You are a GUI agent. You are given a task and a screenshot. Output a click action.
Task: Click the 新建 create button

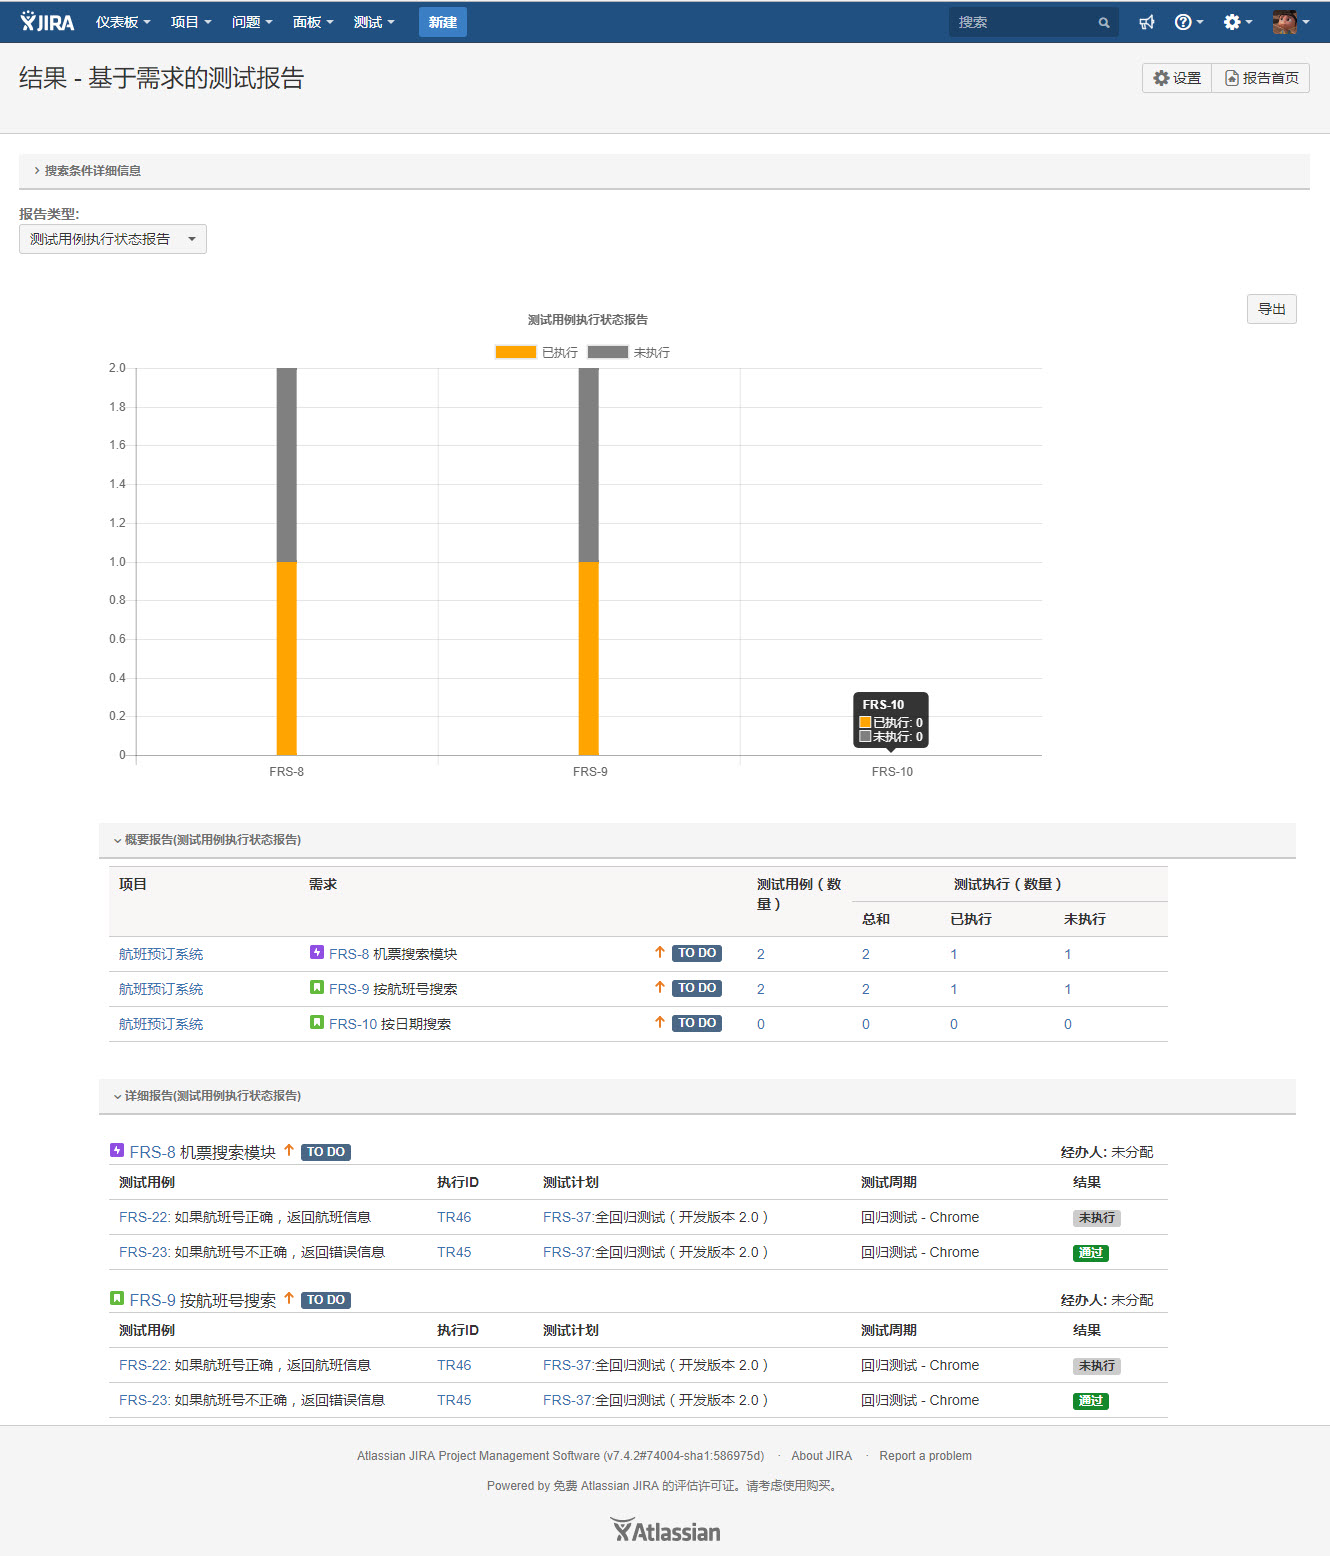point(443,22)
